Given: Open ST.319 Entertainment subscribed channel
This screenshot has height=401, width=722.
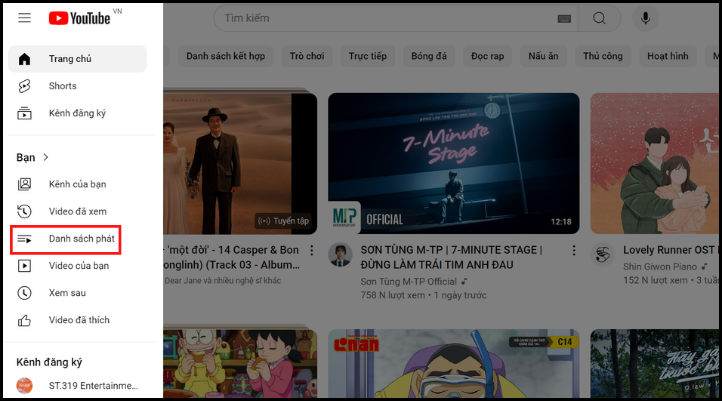Looking at the screenshot, I should point(77,385).
